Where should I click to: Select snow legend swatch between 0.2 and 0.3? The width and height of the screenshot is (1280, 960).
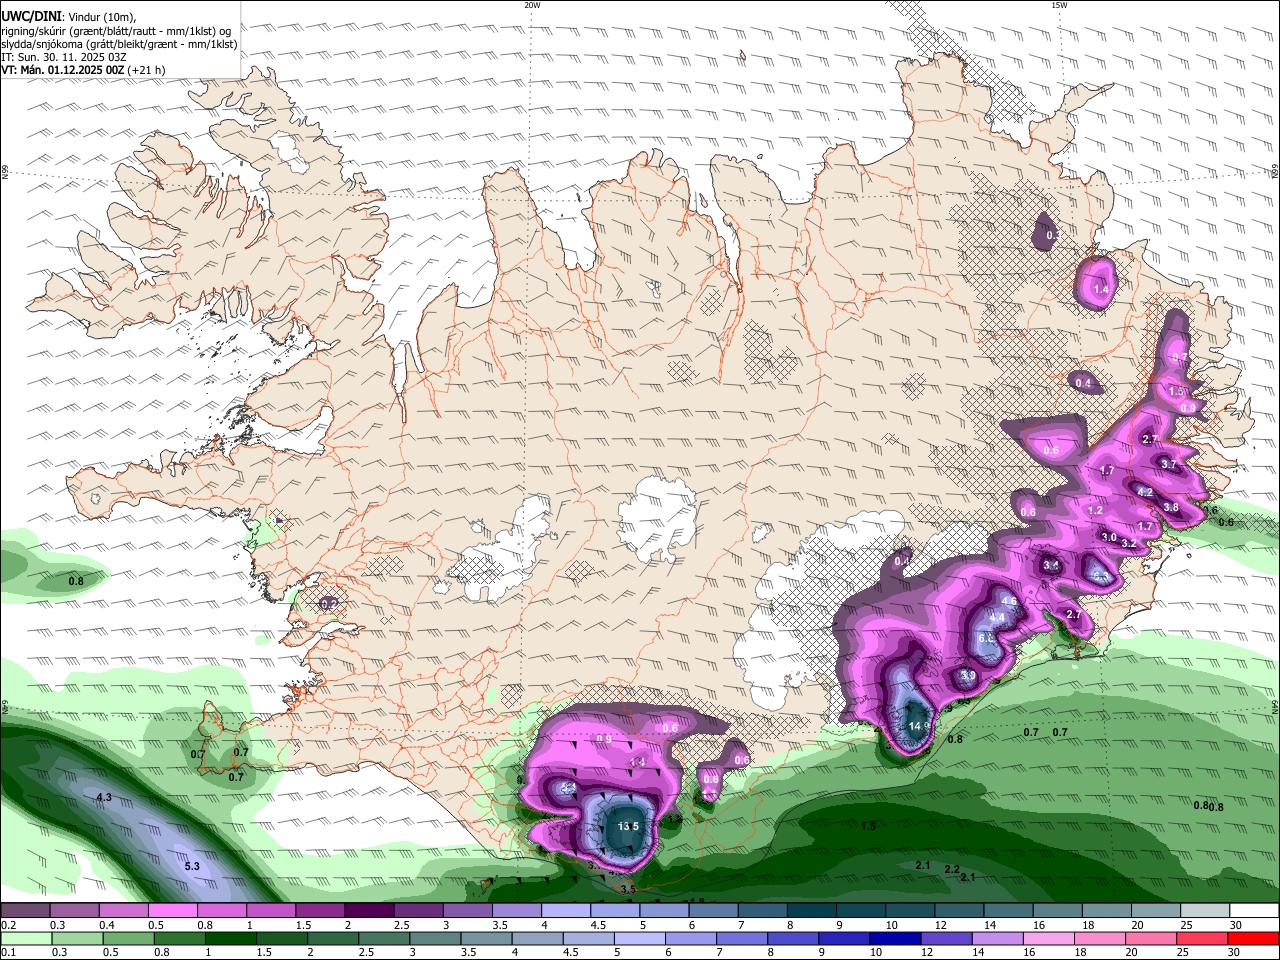coord(25,911)
